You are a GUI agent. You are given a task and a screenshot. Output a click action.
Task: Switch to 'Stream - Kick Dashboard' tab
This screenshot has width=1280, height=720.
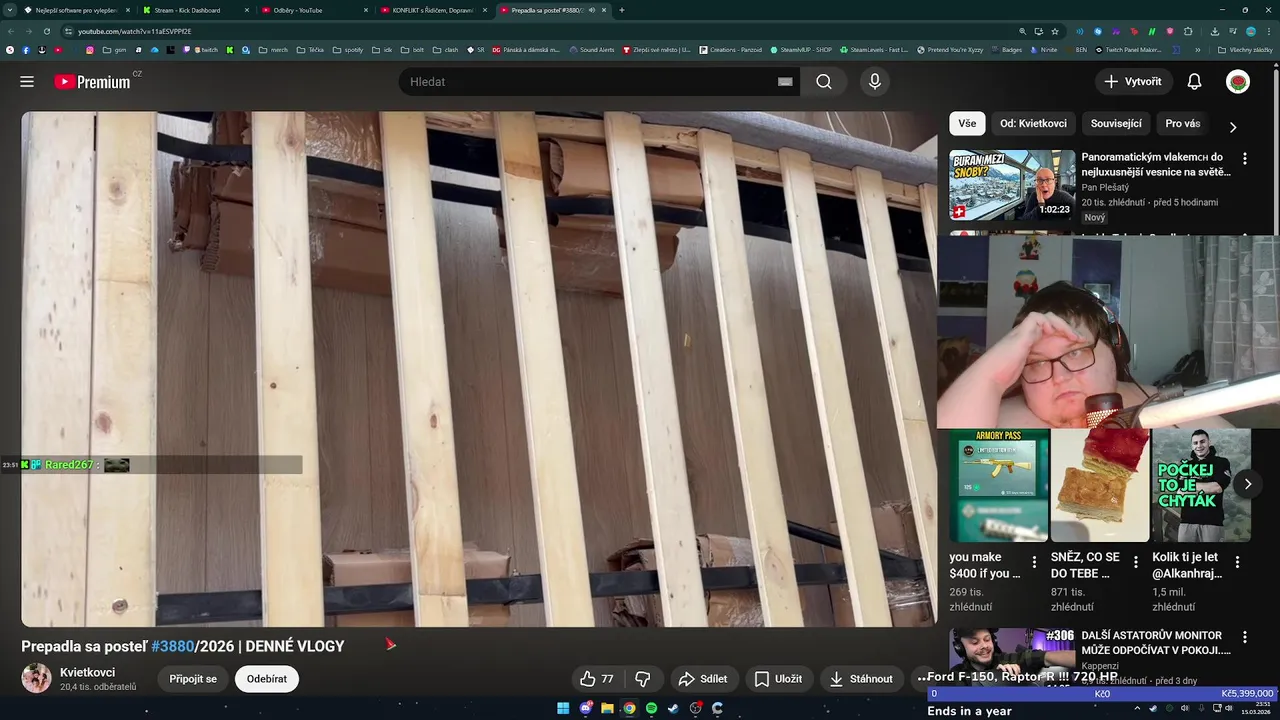[190, 10]
